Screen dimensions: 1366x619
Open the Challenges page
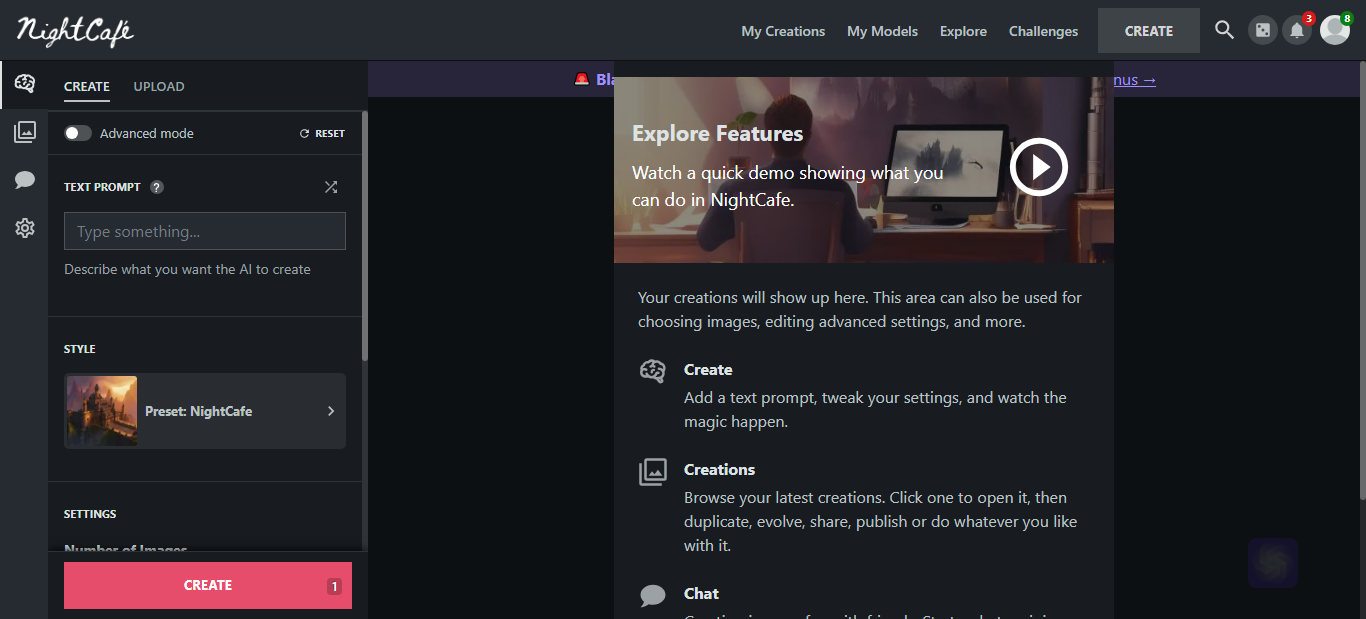click(1043, 31)
